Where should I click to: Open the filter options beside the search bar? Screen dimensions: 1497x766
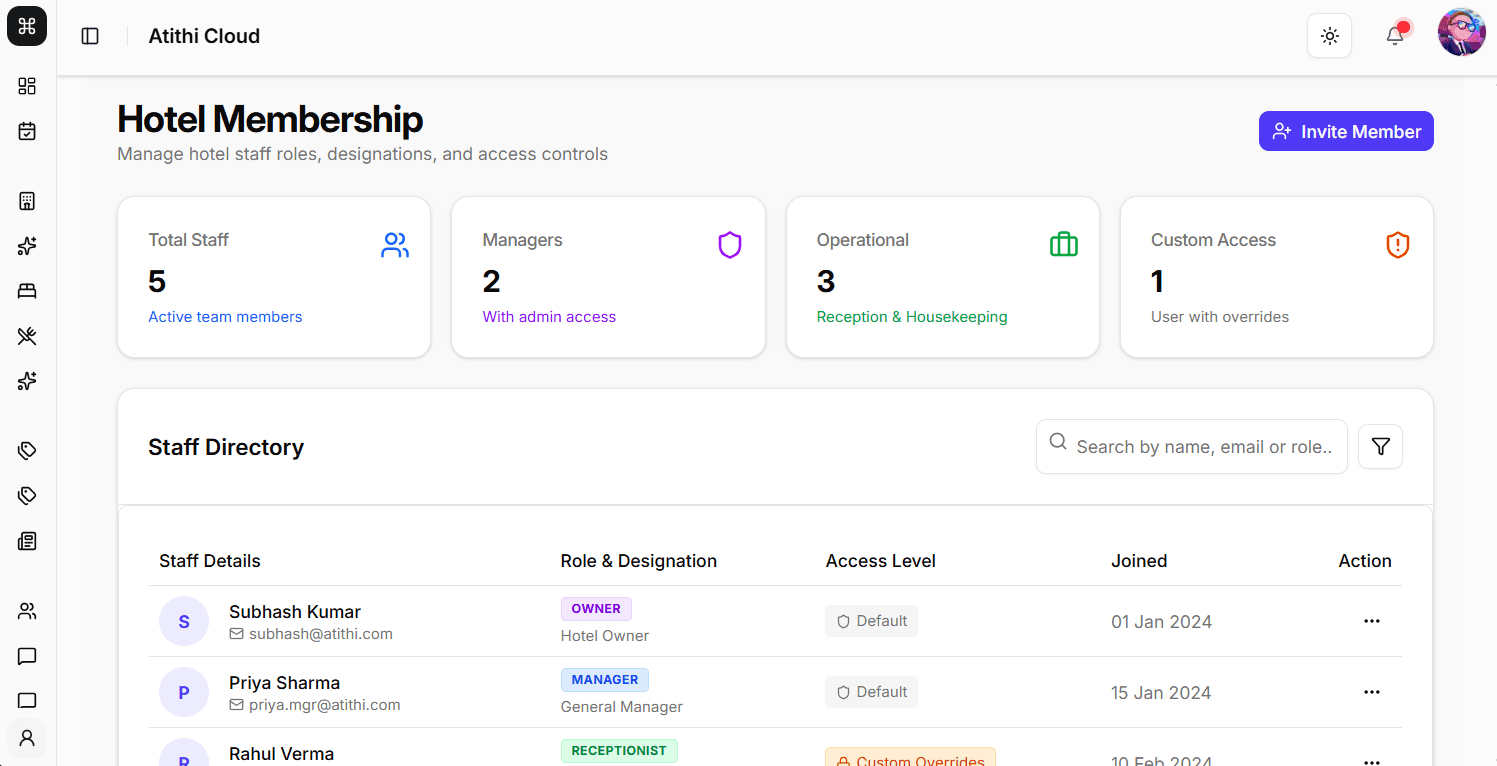1380,446
